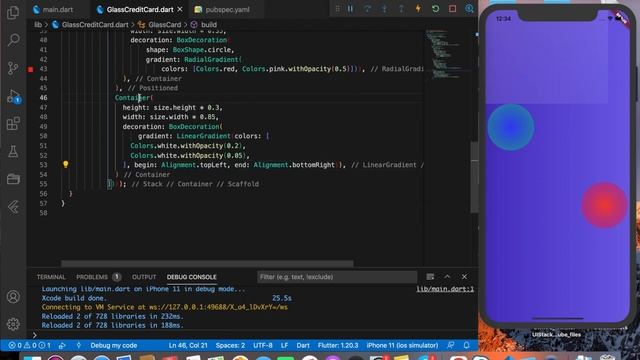Image resolution: width=640 pixels, height=360 pixels.
Task: Open the notifications bell in status bar
Action: tap(467, 345)
